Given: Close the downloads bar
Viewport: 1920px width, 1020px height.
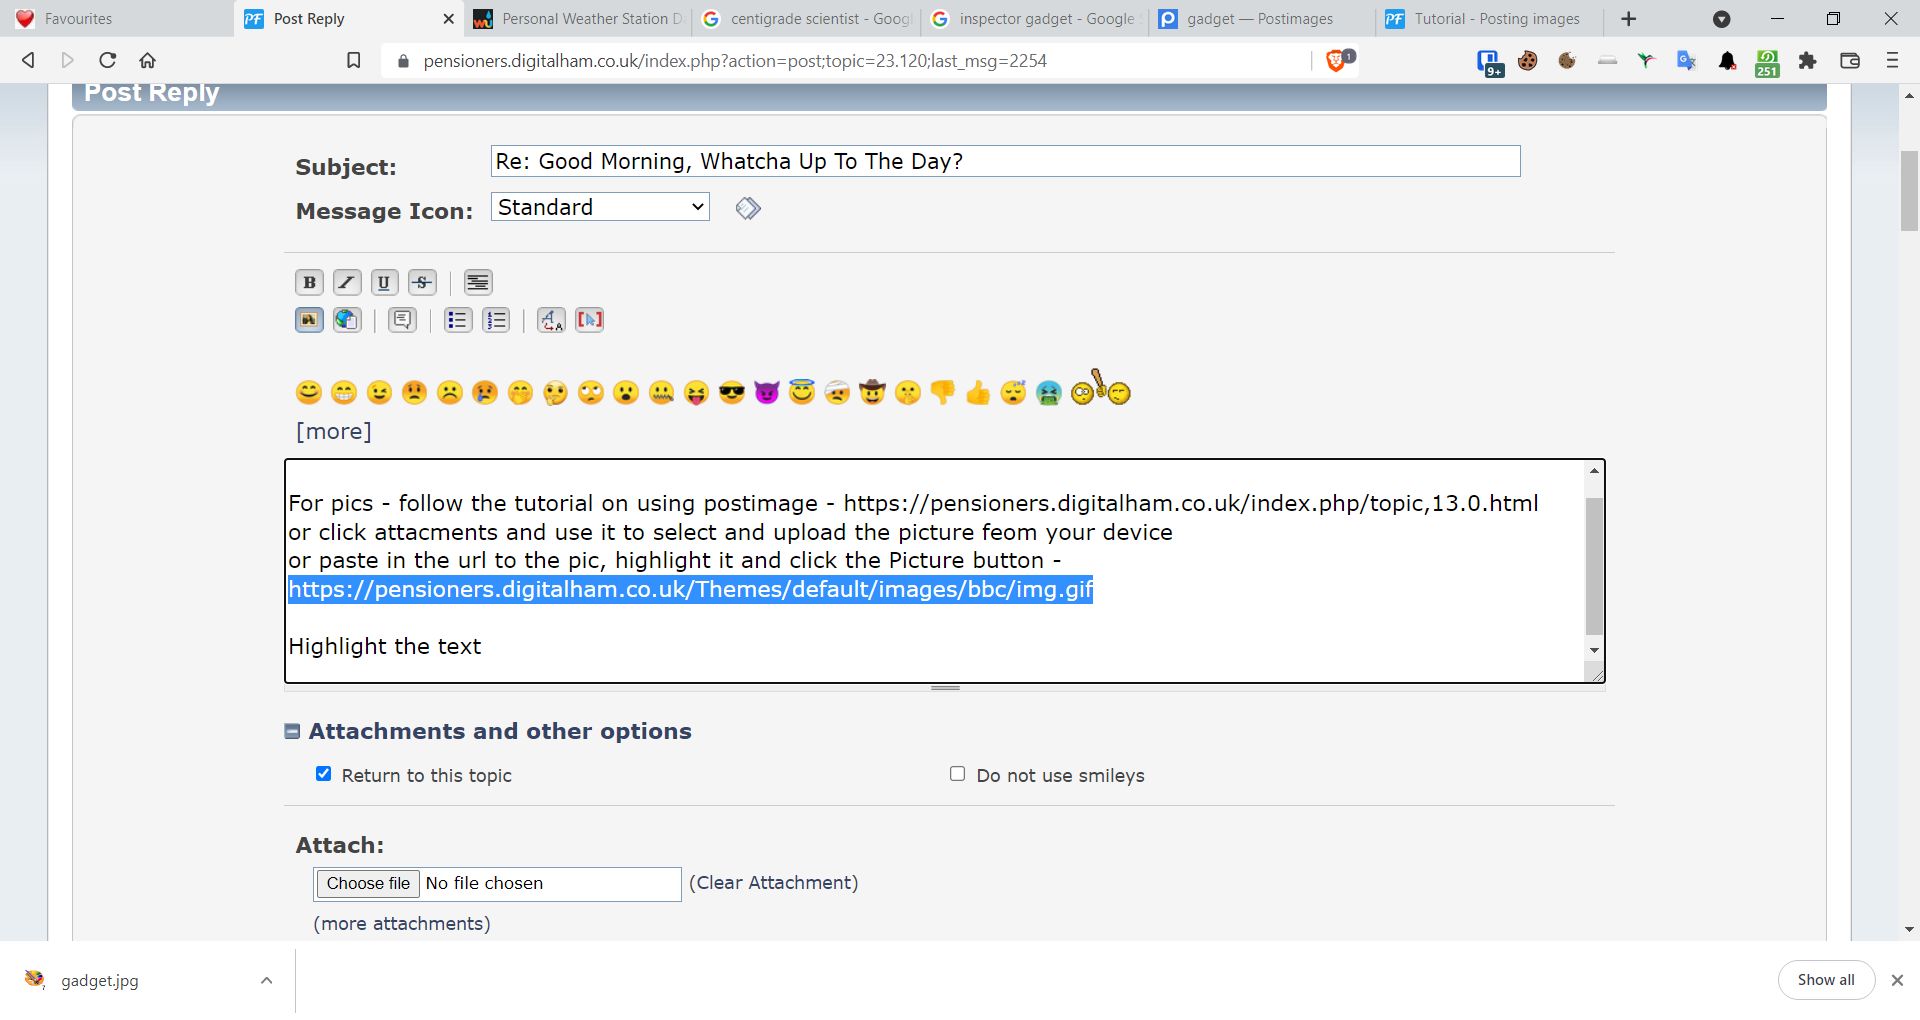Looking at the screenshot, I should click(1897, 981).
